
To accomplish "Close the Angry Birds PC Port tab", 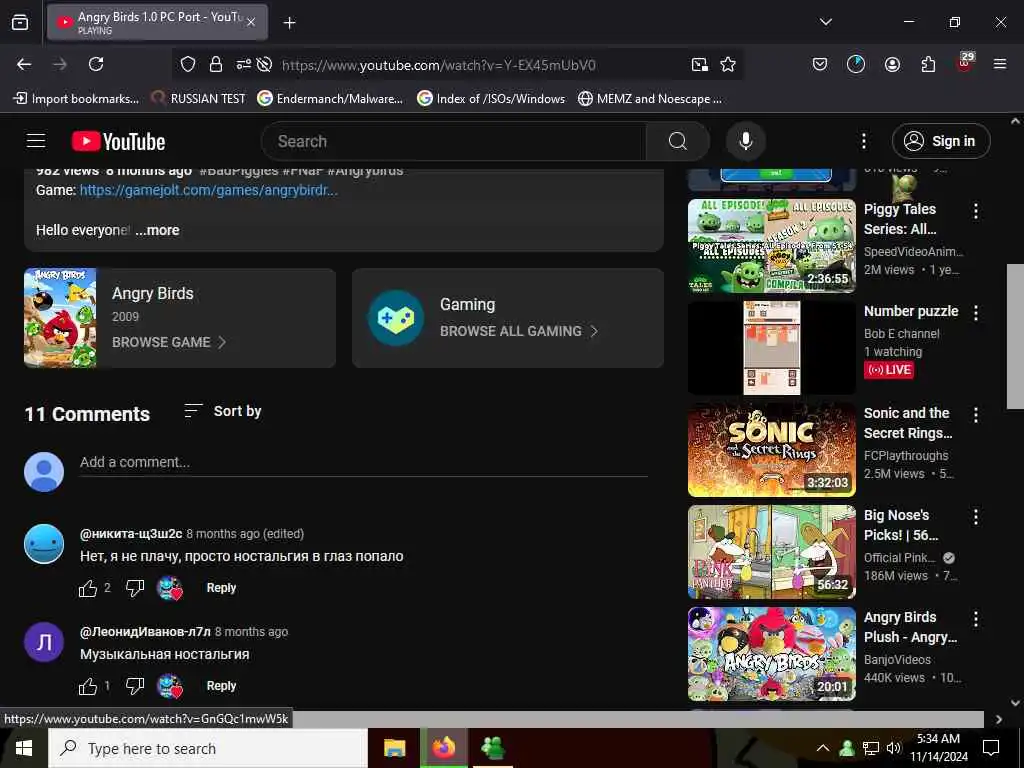I will 251,22.
